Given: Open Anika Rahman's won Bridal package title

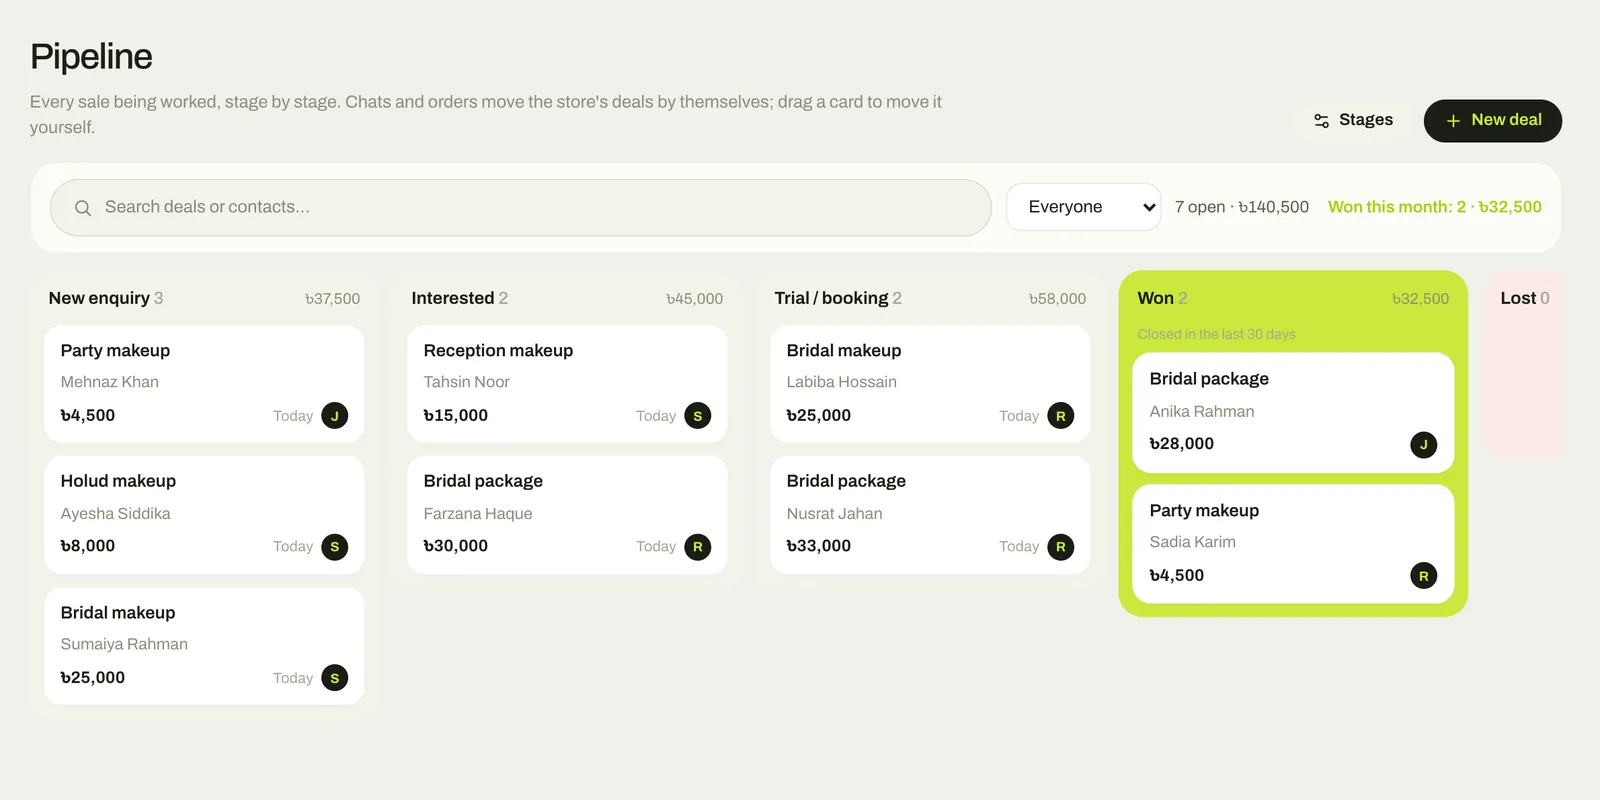Looking at the screenshot, I should [x=1209, y=379].
